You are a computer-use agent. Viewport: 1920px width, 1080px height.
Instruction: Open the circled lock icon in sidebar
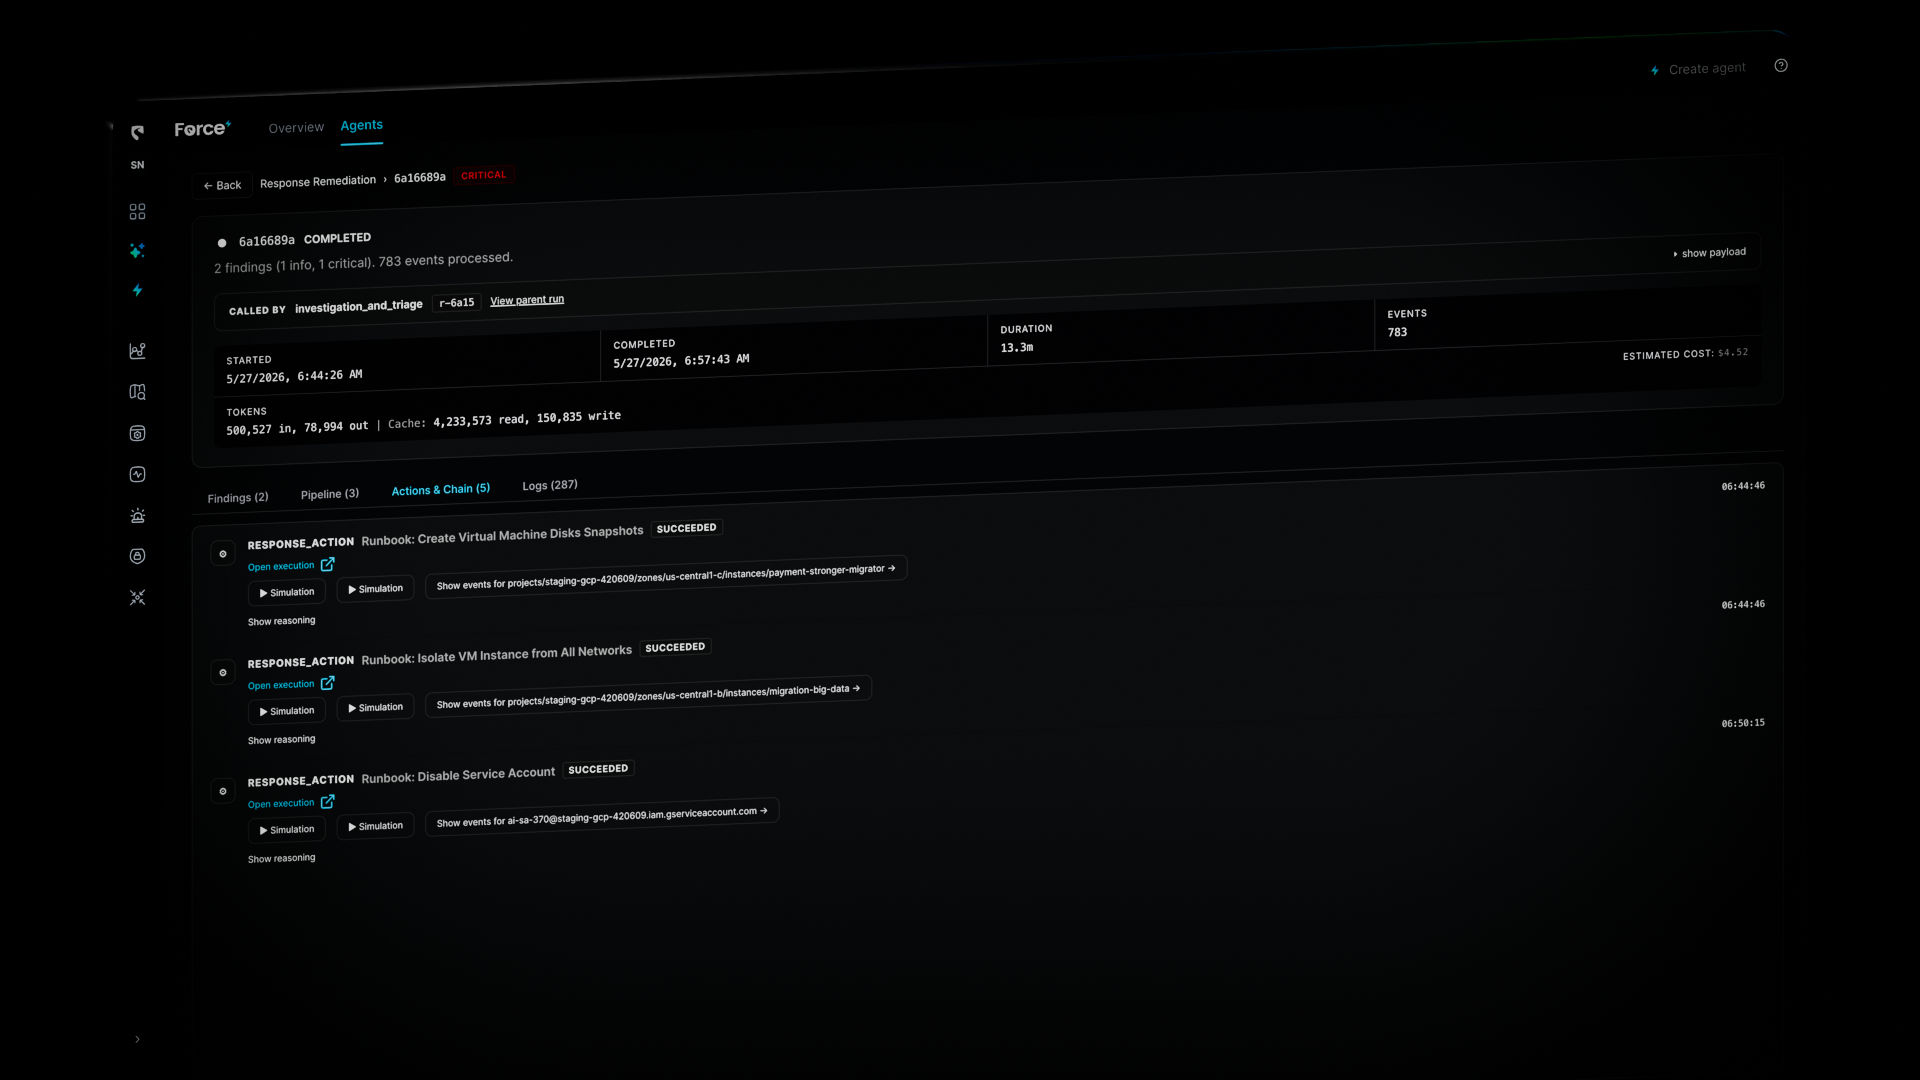coord(137,556)
